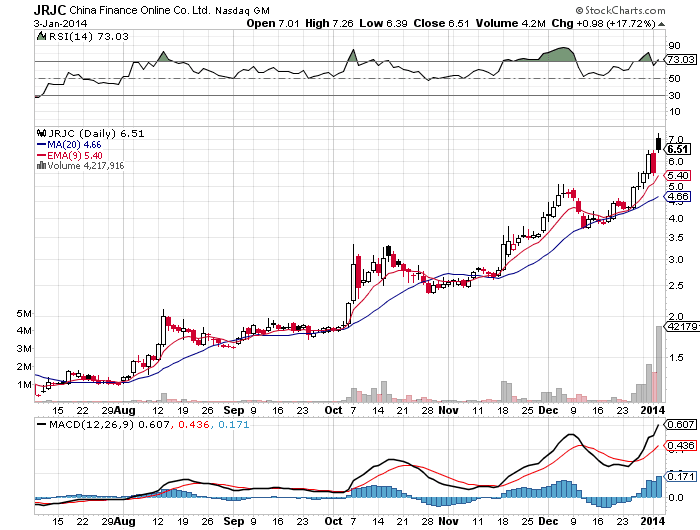This screenshot has width=700, height=530.
Task: Click the Close 6.51 header value
Action: [x=441, y=23]
